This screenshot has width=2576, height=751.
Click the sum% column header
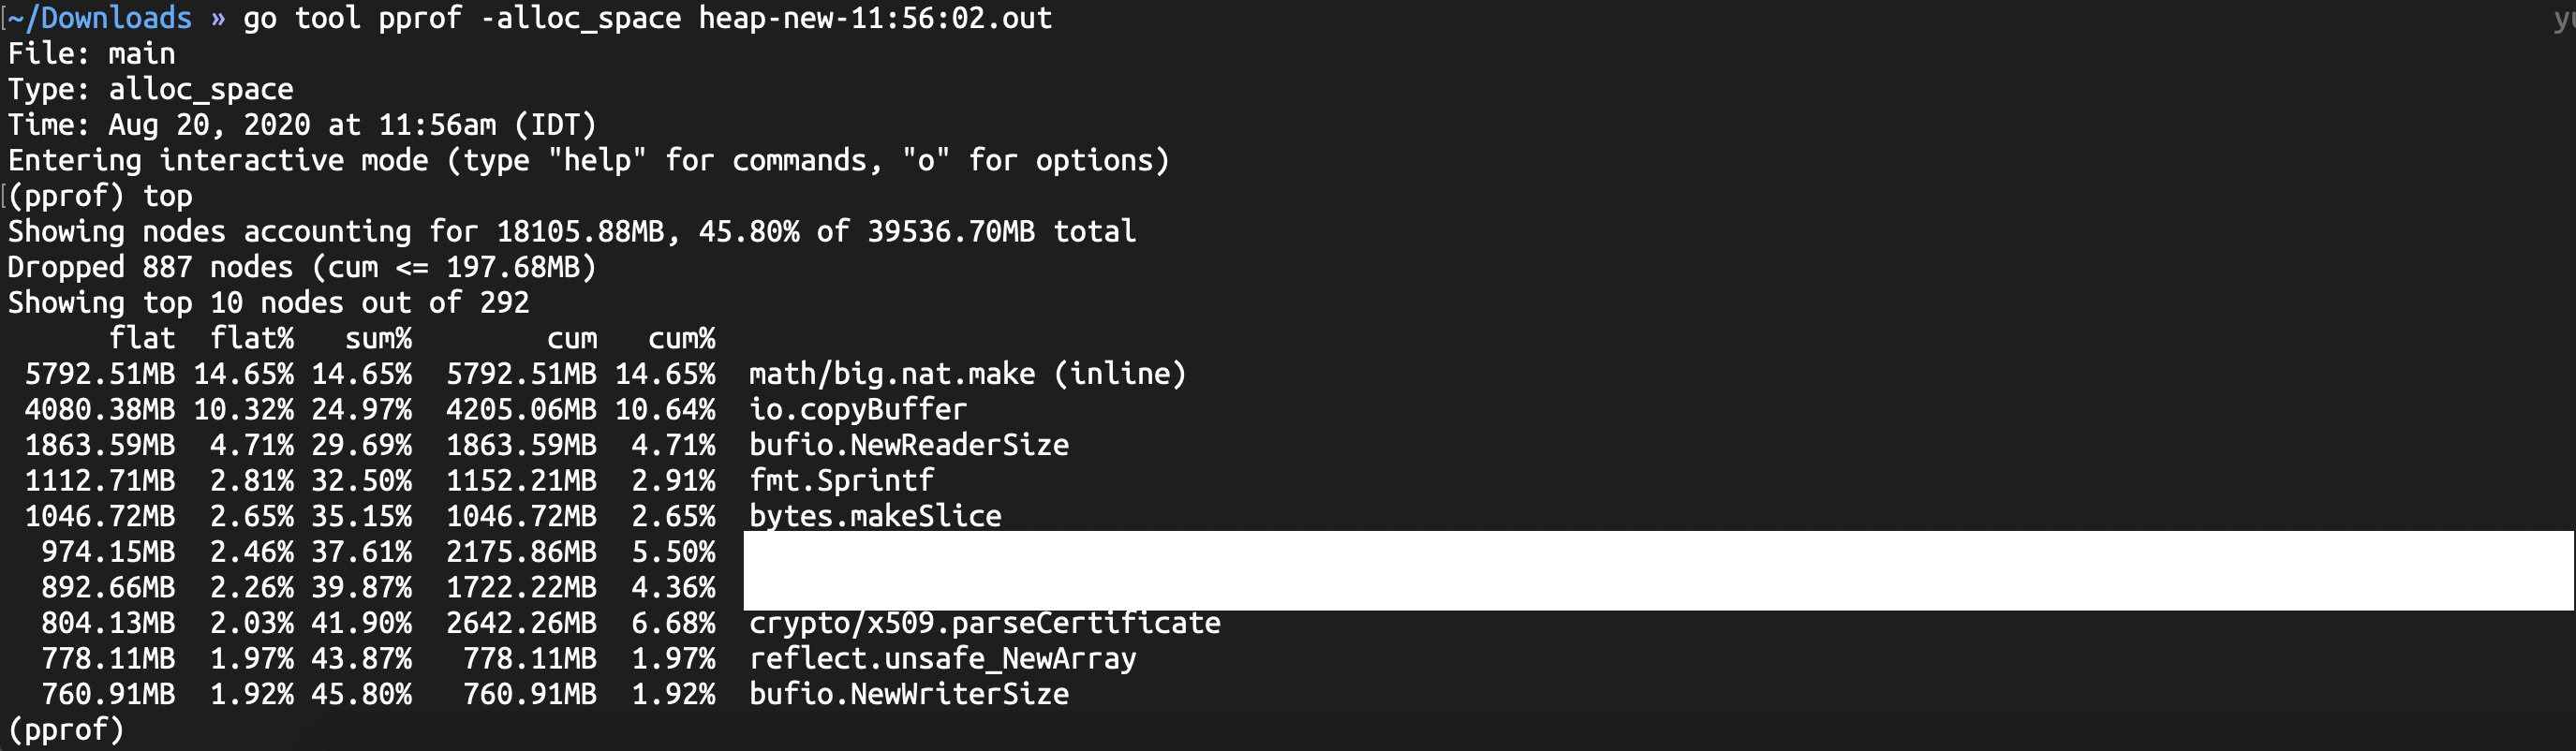pyautogui.click(x=378, y=338)
